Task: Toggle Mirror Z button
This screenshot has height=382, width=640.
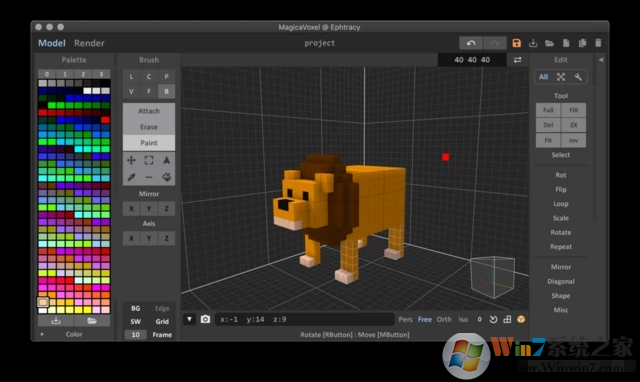Action: pos(167,209)
